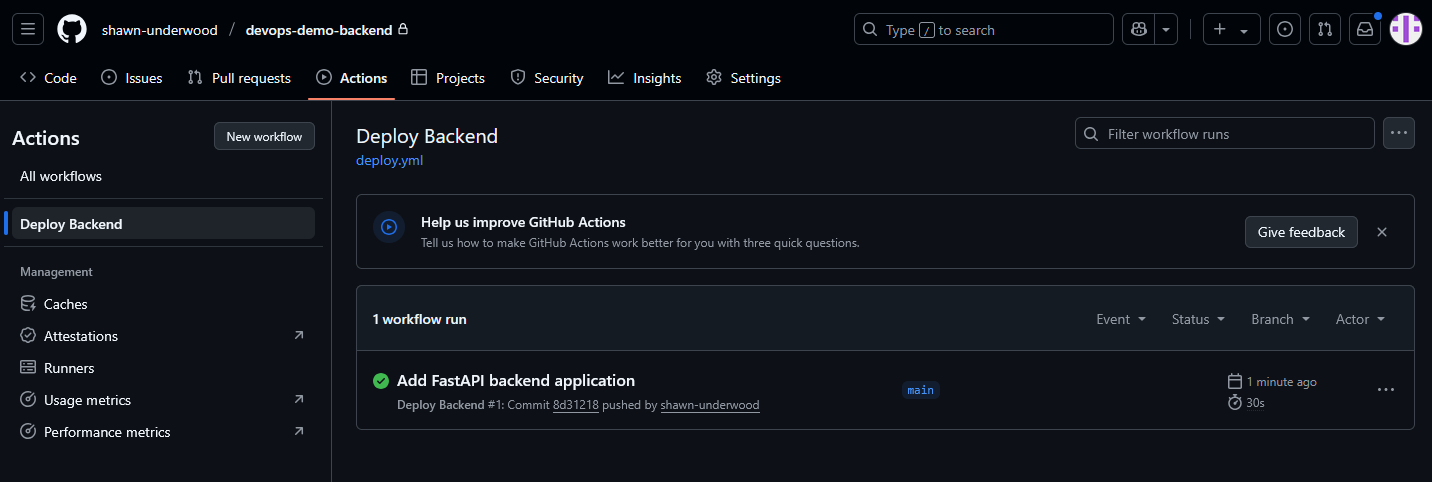Click the Performance metrics external link arrow
This screenshot has width=1432, height=482.
pos(299,432)
